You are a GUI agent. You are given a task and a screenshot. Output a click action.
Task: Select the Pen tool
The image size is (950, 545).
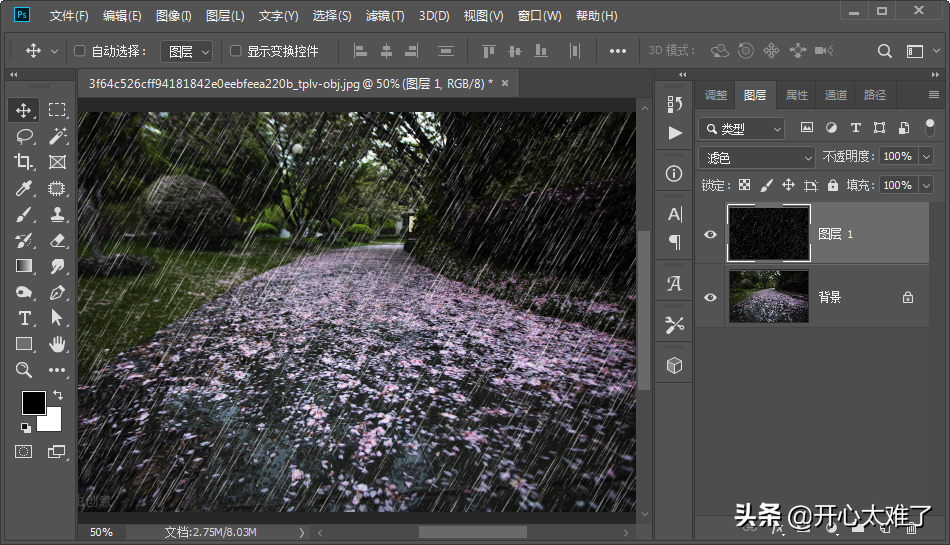(58, 292)
